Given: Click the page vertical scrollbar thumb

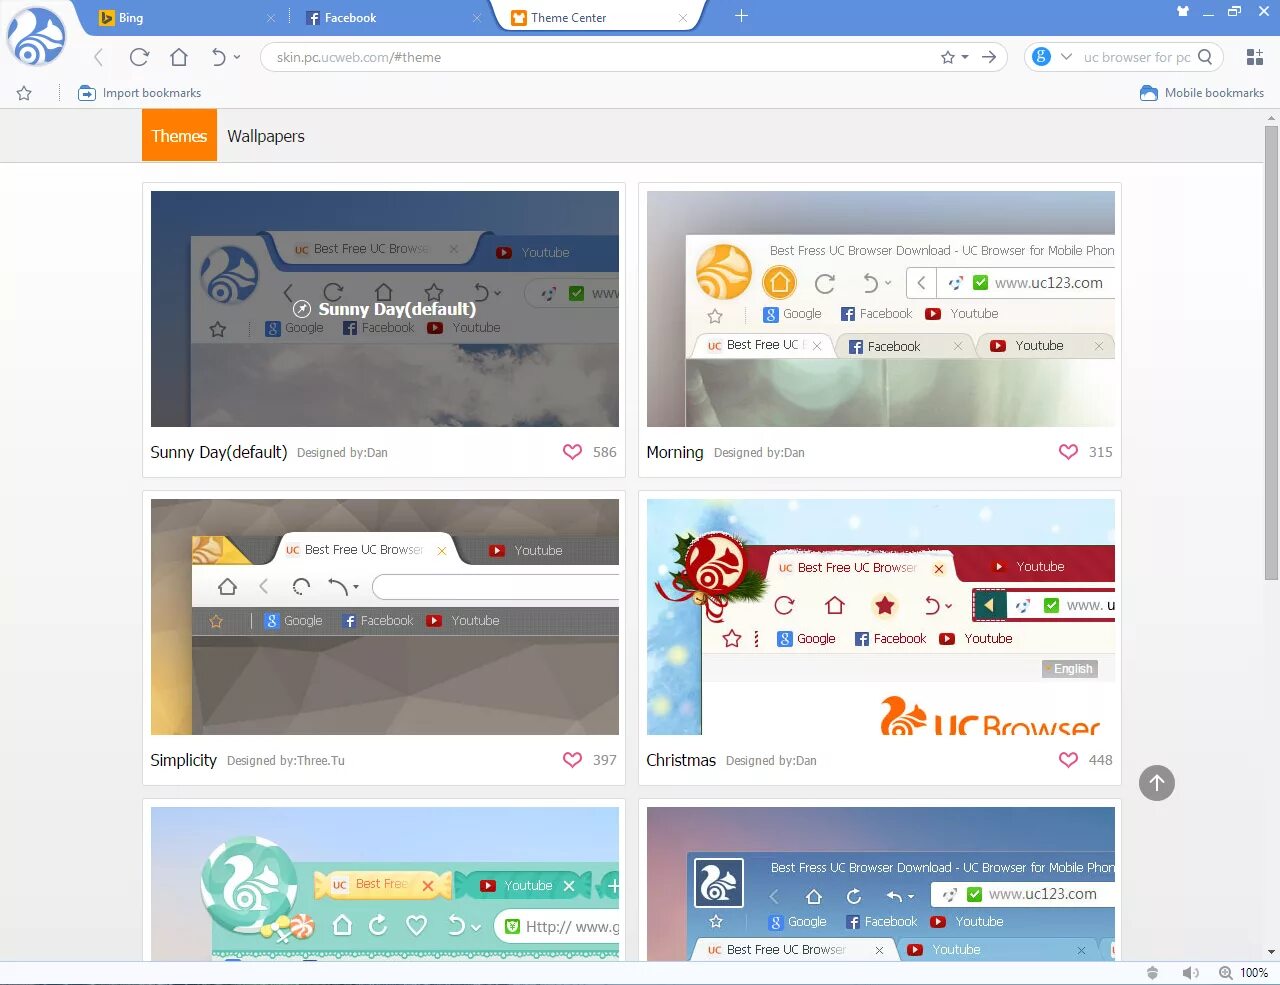Looking at the screenshot, I should click(x=1271, y=352).
